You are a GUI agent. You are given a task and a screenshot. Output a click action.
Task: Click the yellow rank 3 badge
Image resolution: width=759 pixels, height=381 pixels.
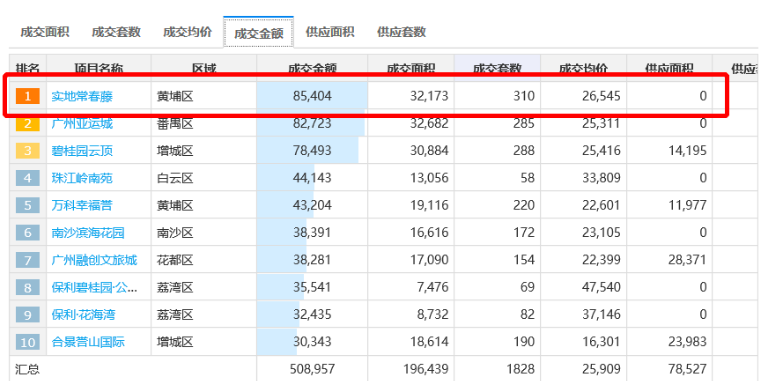click(x=28, y=151)
